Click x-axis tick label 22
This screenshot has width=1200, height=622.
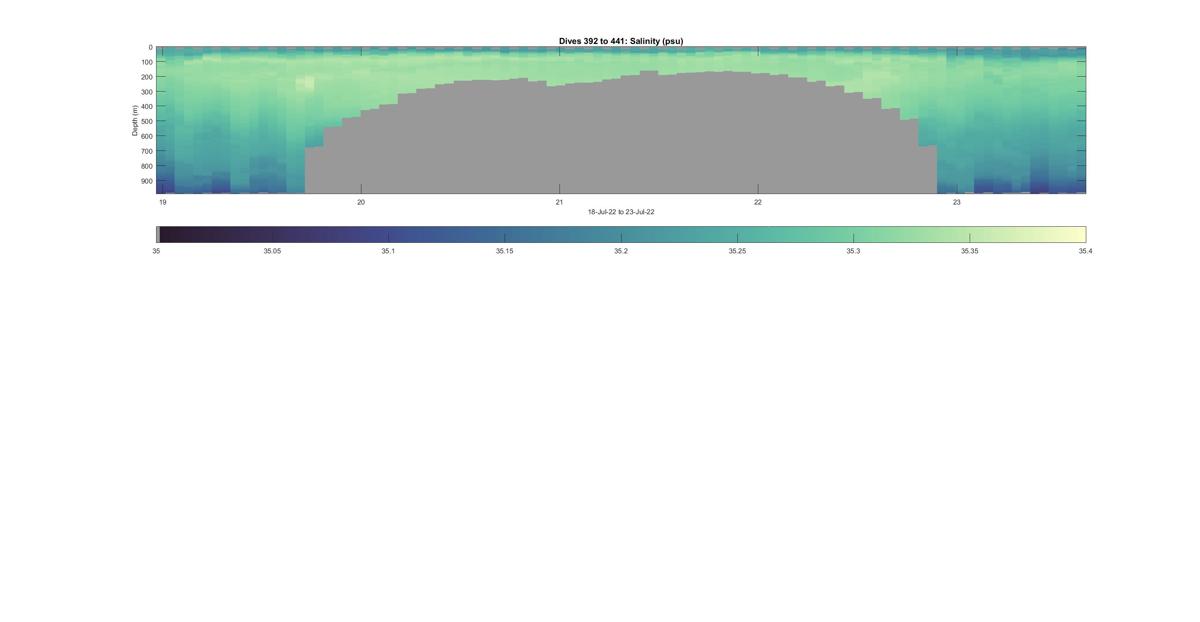(x=758, y=202)
